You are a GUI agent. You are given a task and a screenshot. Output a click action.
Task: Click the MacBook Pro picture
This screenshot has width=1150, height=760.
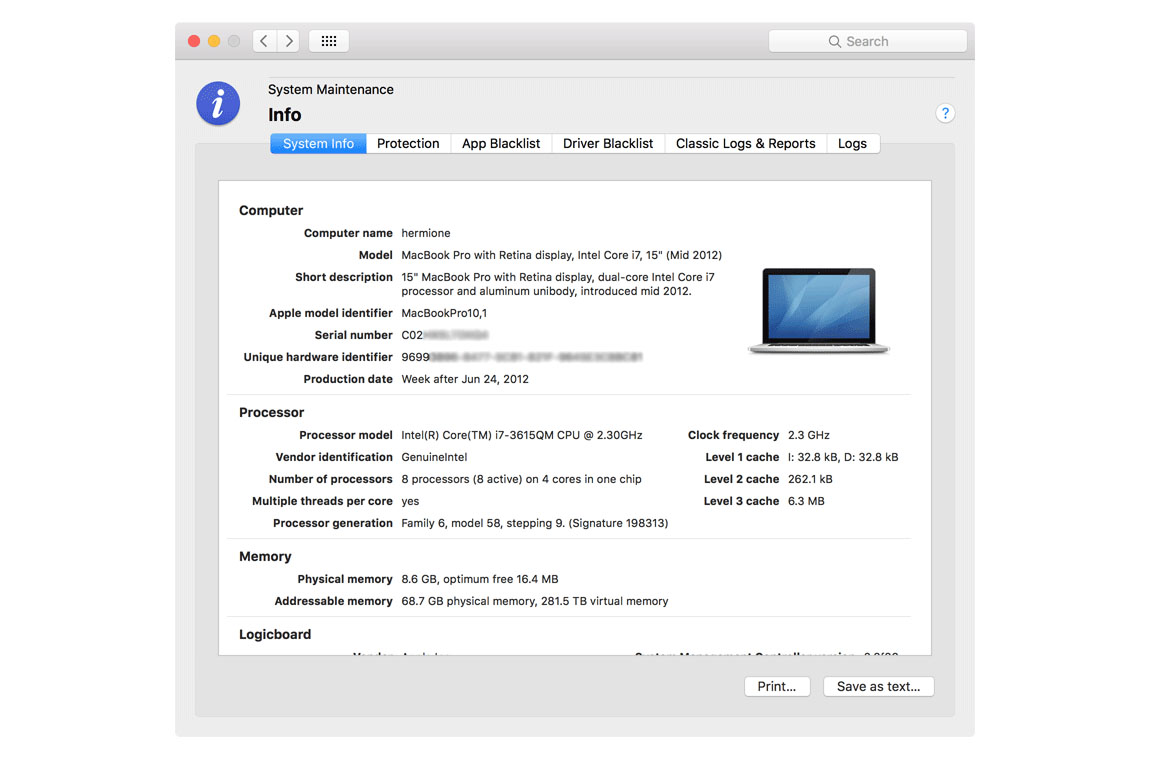[x=818, y=311]
